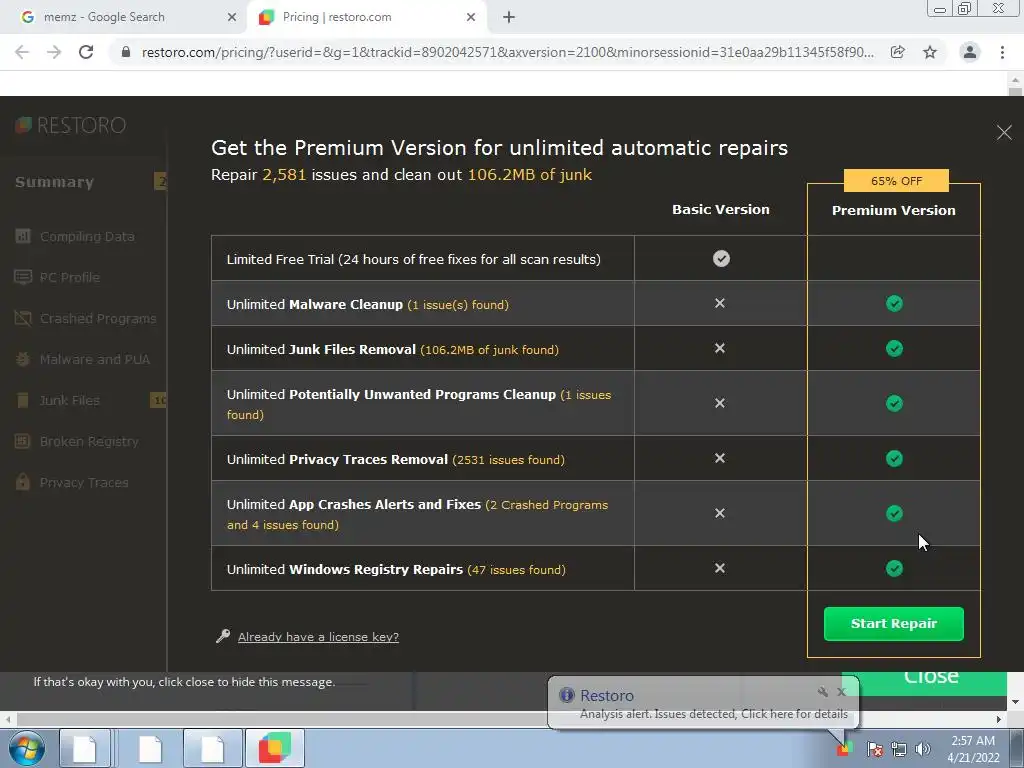Click the Basic Version column header
Viewport: 1024px width, 768px height.
[721, 210]
